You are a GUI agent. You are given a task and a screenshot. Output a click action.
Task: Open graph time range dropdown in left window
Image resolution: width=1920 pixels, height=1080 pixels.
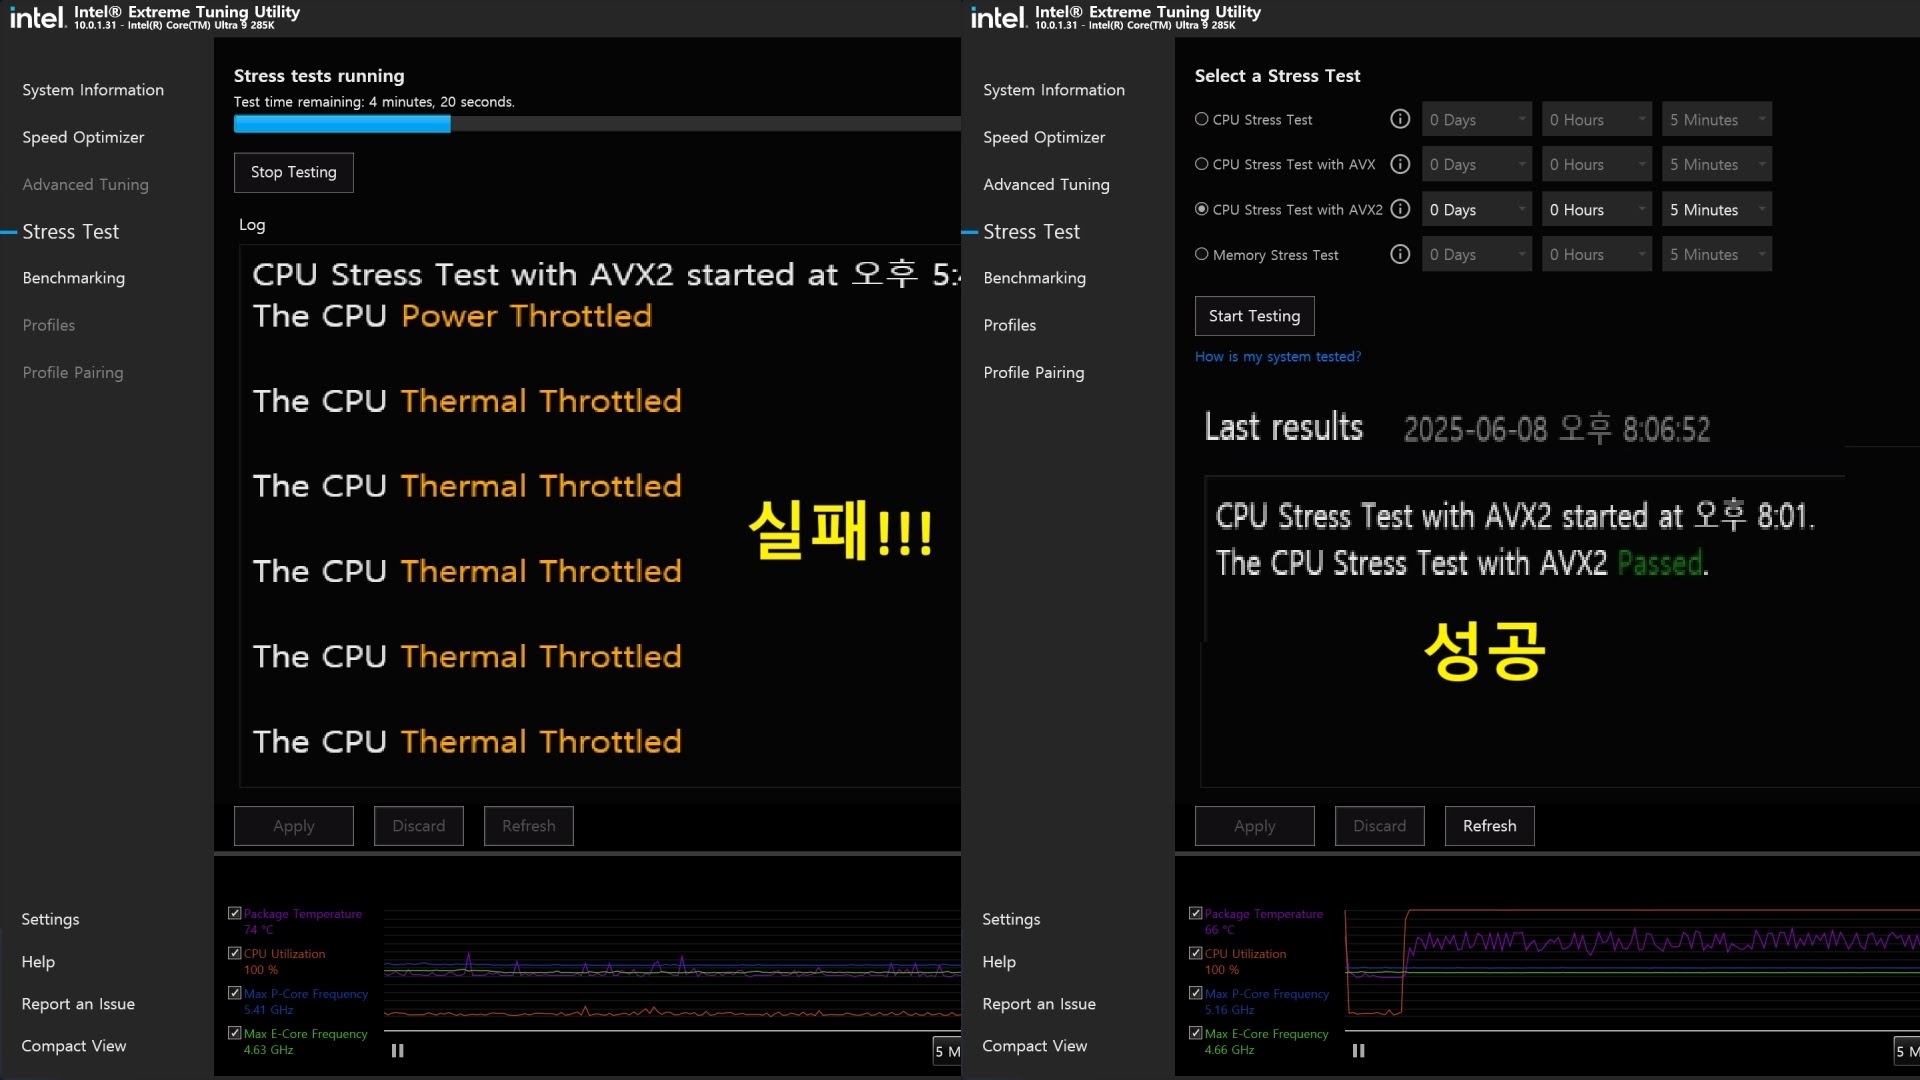[x=946, y=1051]
